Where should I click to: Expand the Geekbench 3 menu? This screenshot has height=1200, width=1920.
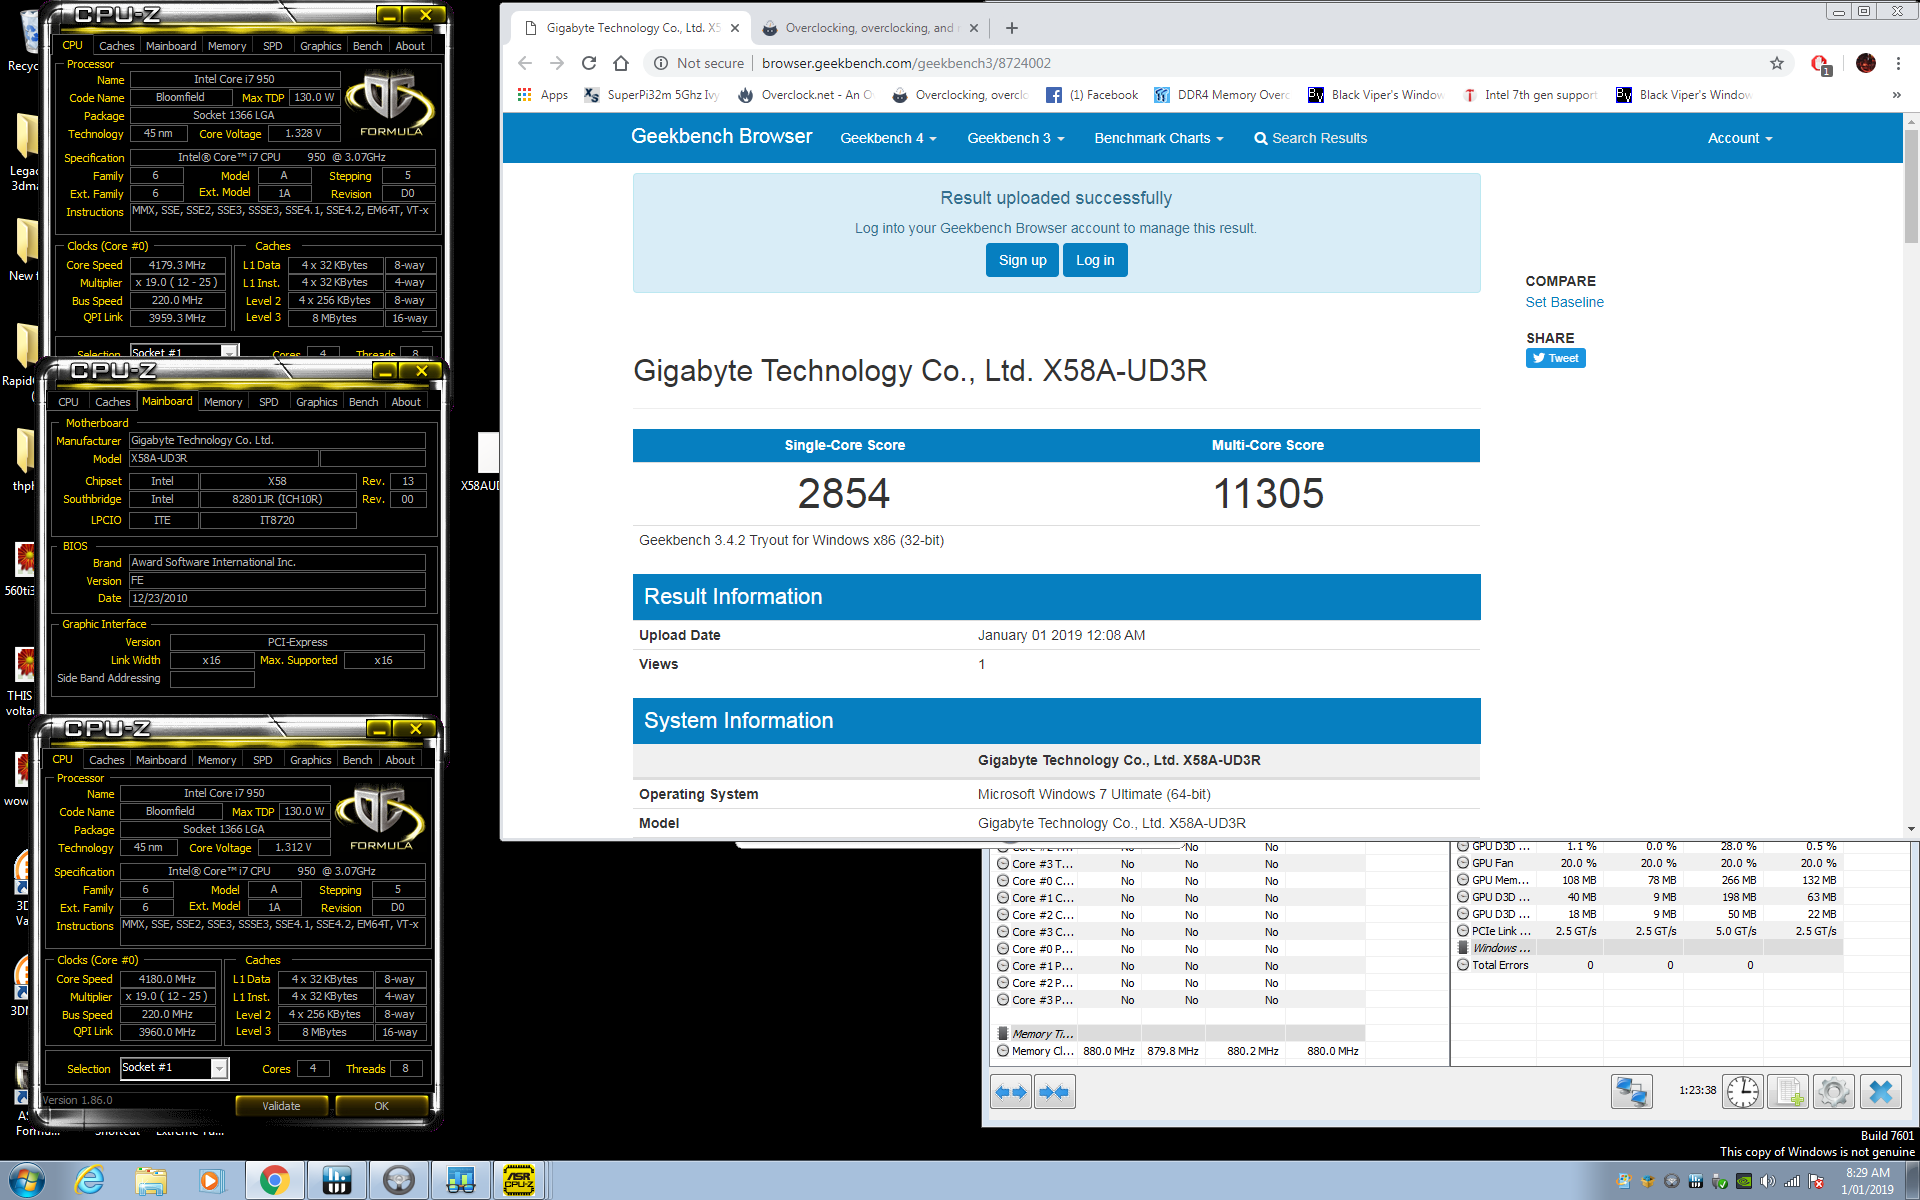tap(1015, 138)
